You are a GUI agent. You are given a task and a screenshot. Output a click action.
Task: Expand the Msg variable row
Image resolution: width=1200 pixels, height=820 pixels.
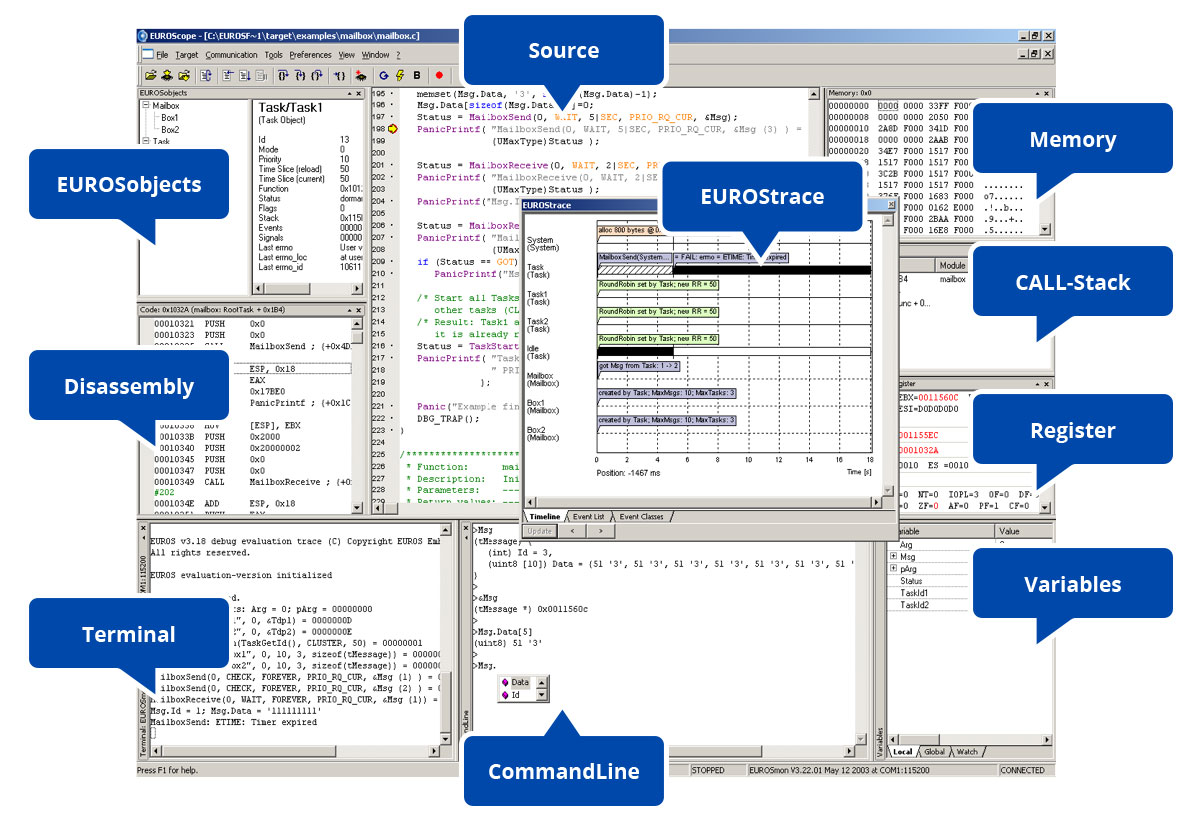893,557
